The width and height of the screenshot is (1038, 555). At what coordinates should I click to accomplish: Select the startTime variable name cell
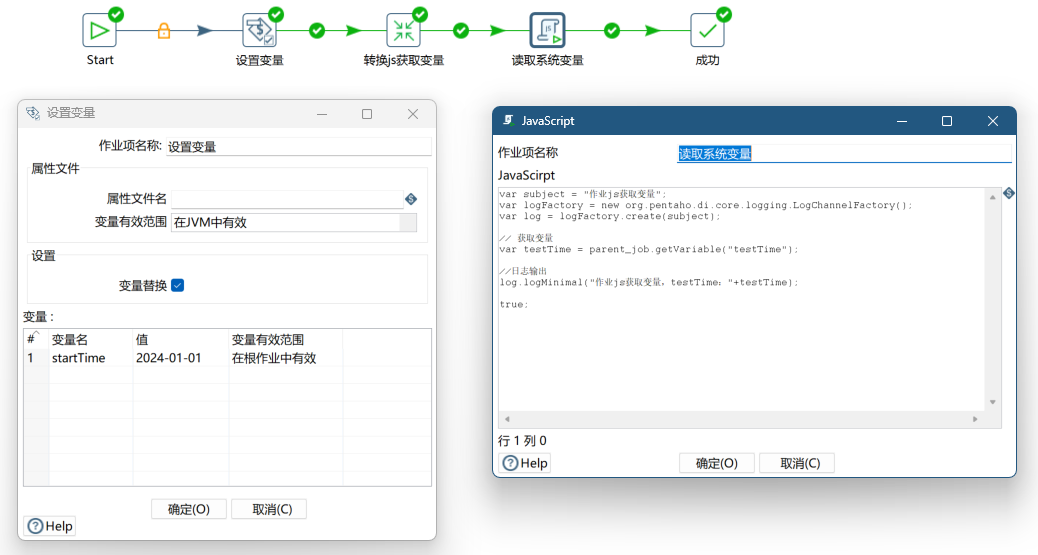coord(91,358)
